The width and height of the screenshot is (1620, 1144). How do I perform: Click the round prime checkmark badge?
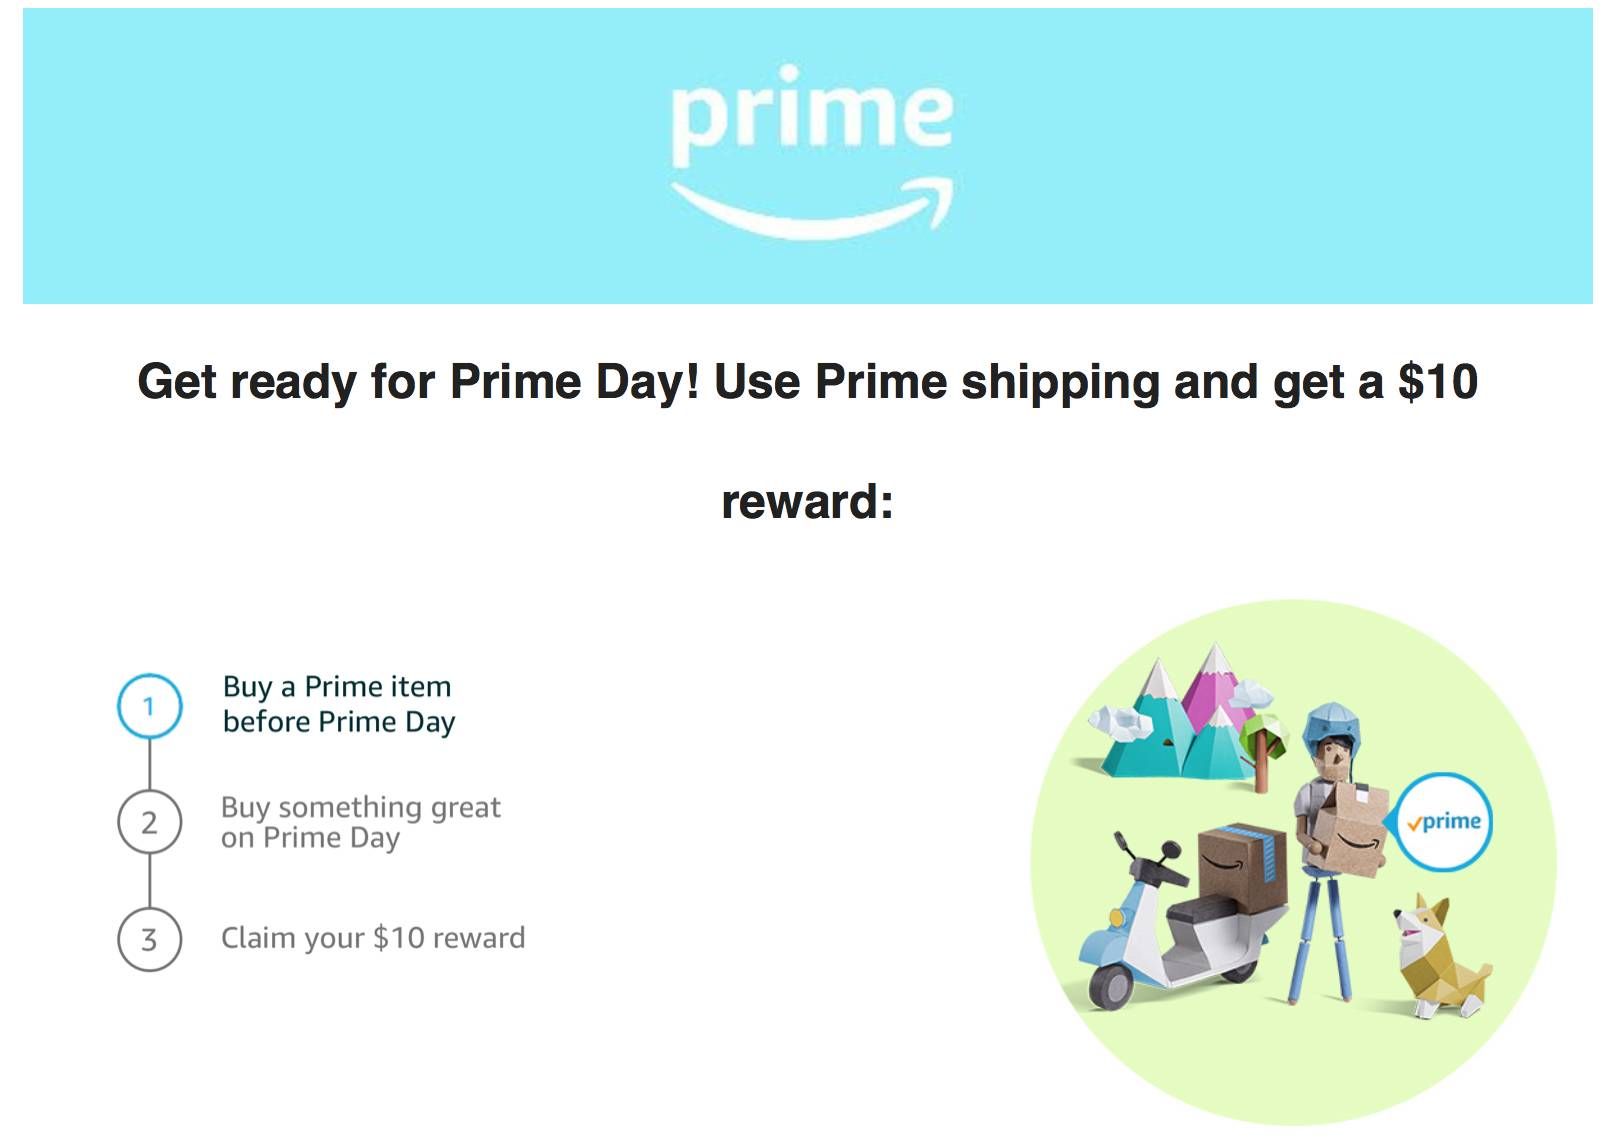[1442, 822]
